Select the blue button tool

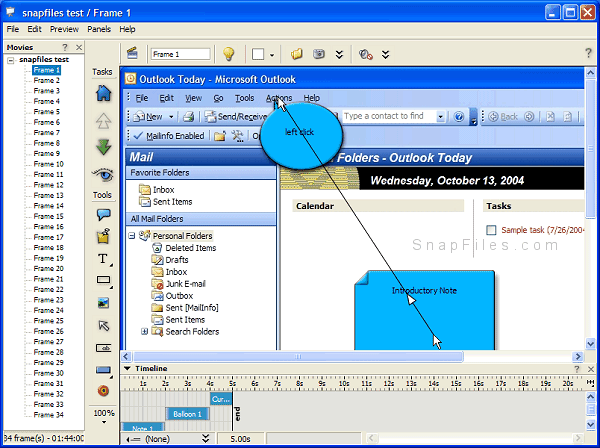pyautogui.click(x=103, y=370)
